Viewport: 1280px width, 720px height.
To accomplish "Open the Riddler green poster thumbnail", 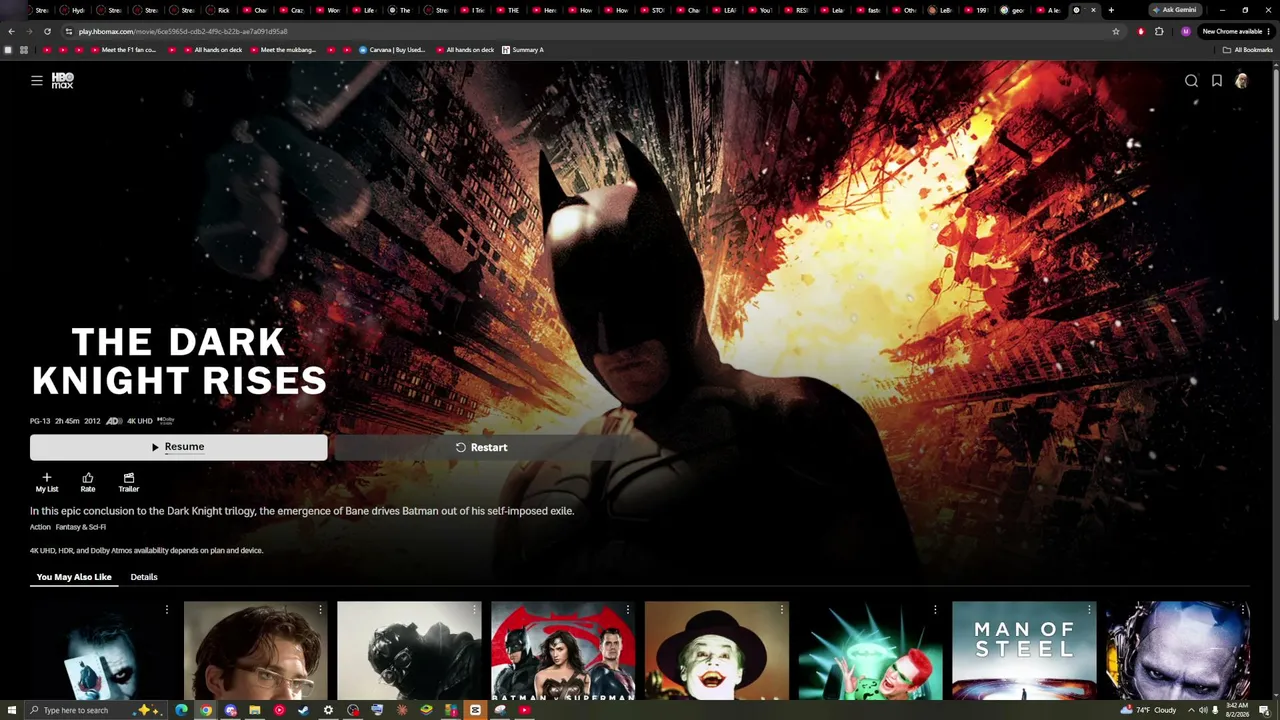I will (870, 650).
